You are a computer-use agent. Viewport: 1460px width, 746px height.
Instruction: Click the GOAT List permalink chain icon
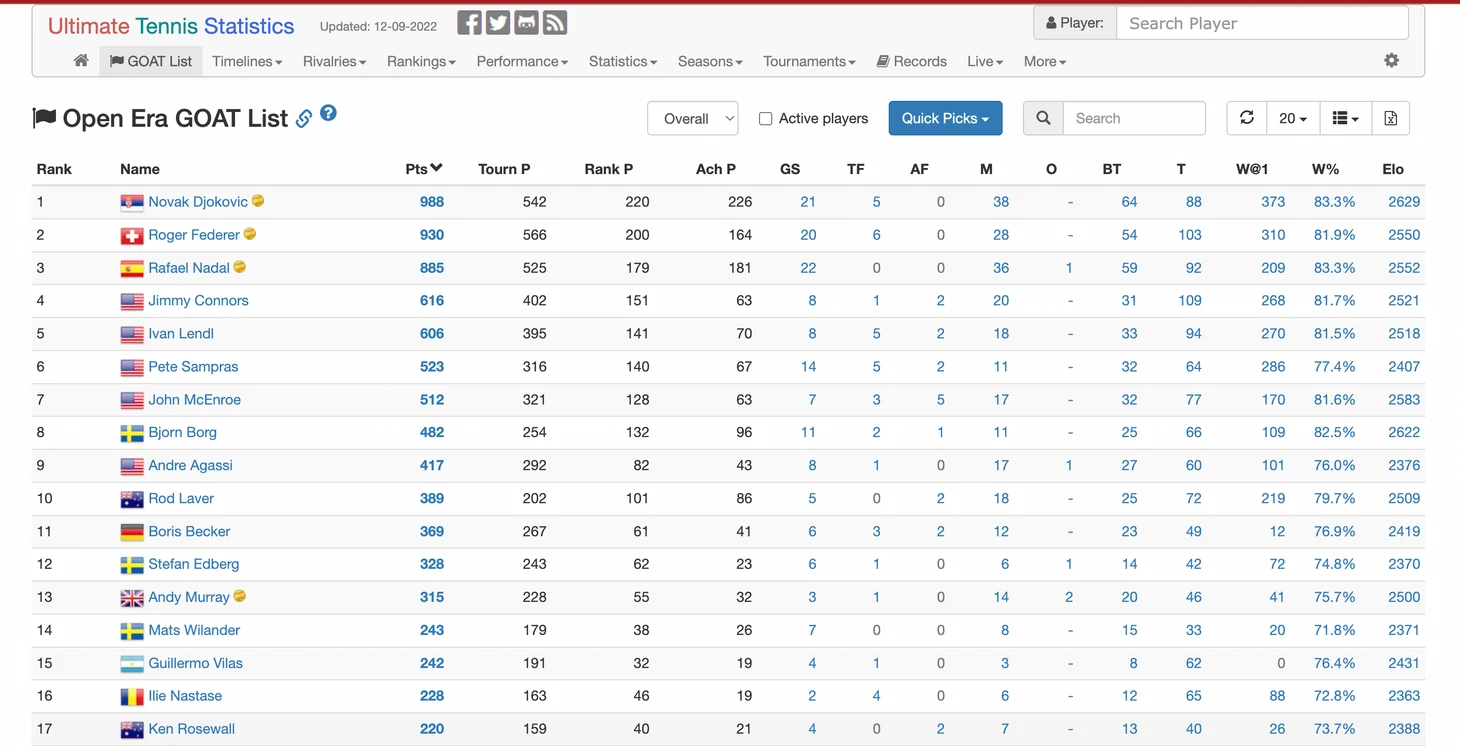[304, 119]
